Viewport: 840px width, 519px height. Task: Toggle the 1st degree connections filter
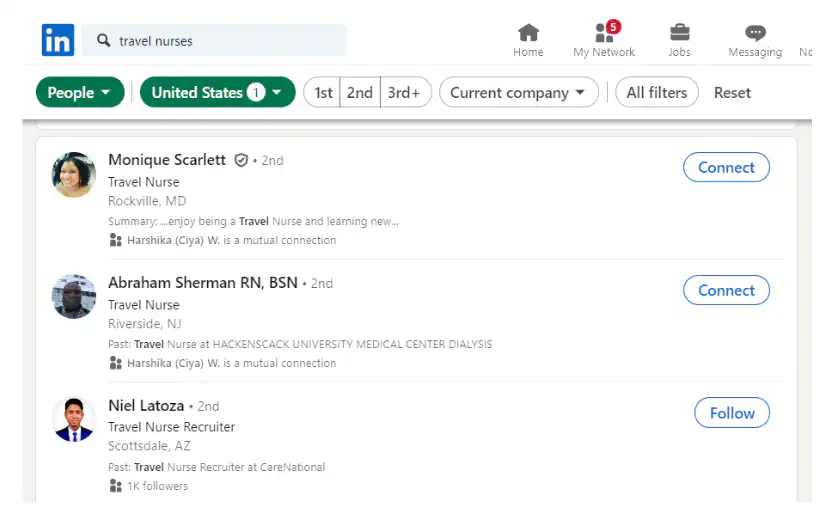pos(323,93)
